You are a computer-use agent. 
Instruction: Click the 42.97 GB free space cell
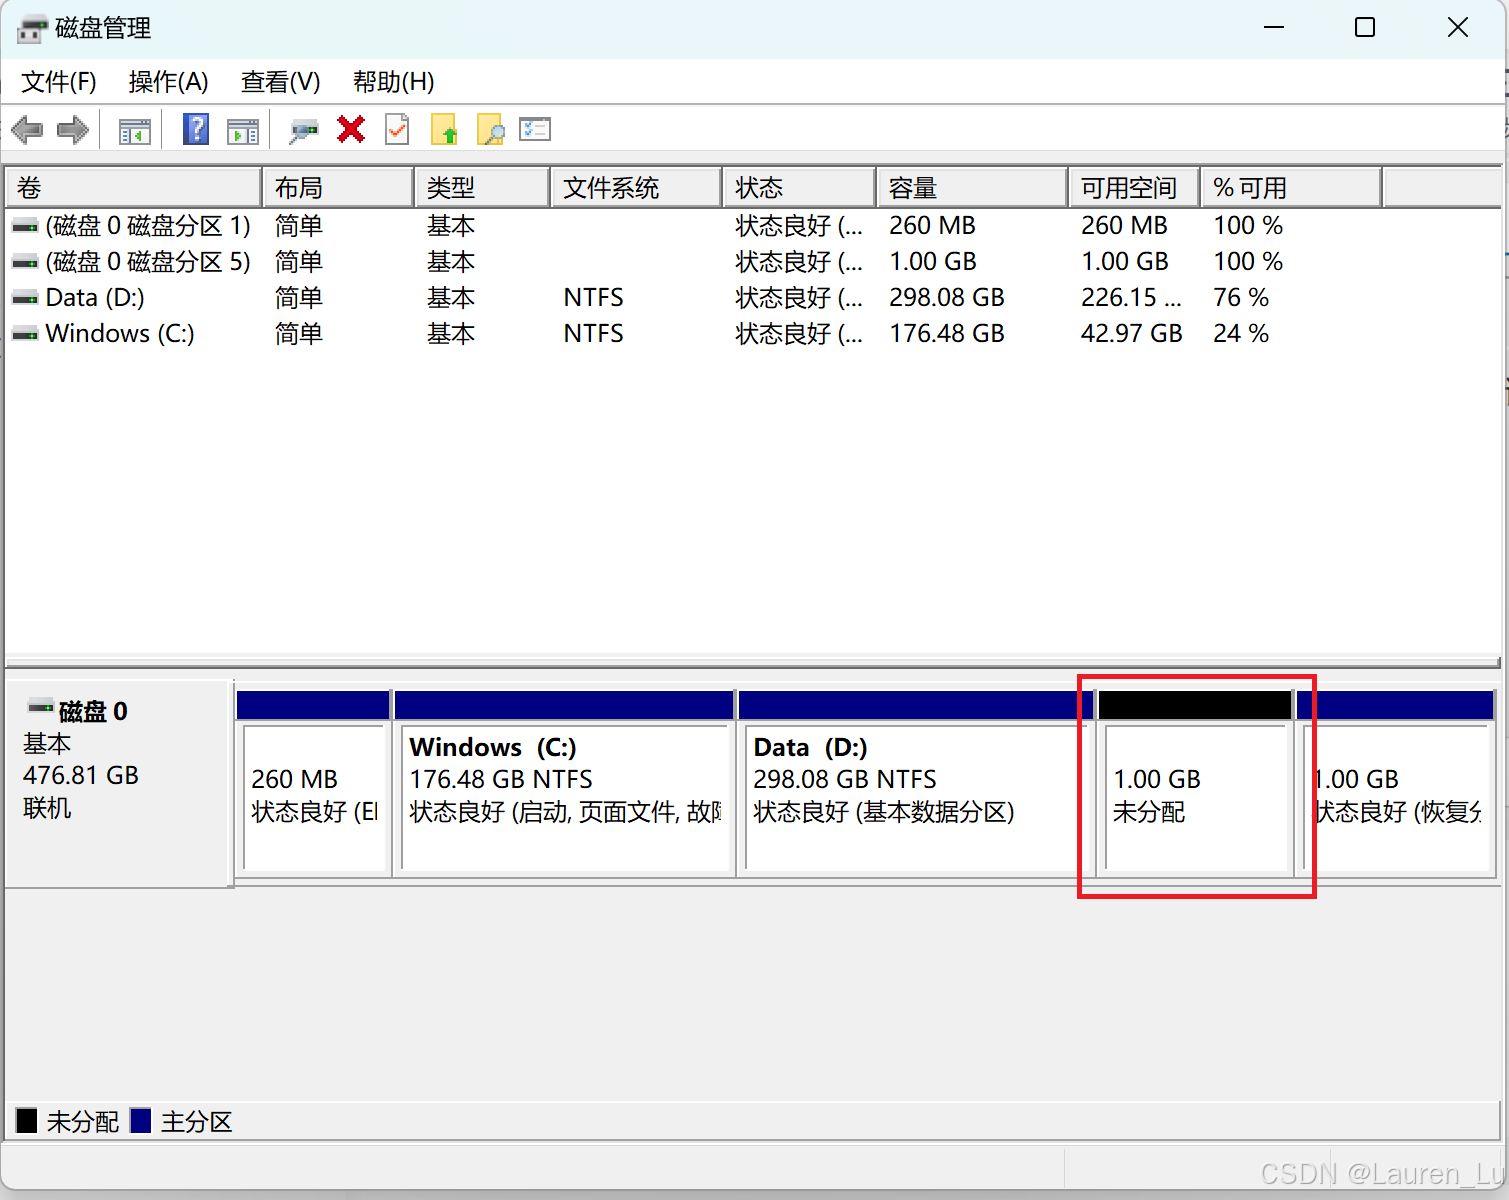coord(1131,334)
